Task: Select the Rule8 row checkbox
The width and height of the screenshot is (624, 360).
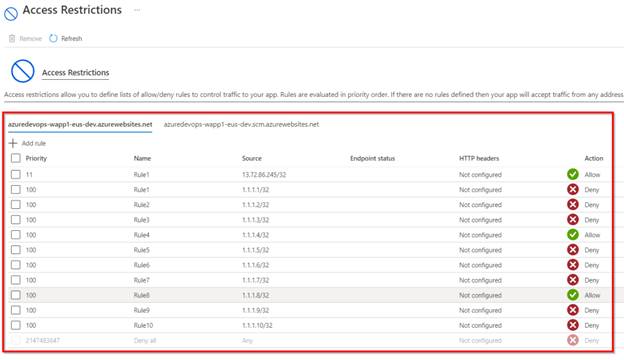Action: (x=16, y=295)
